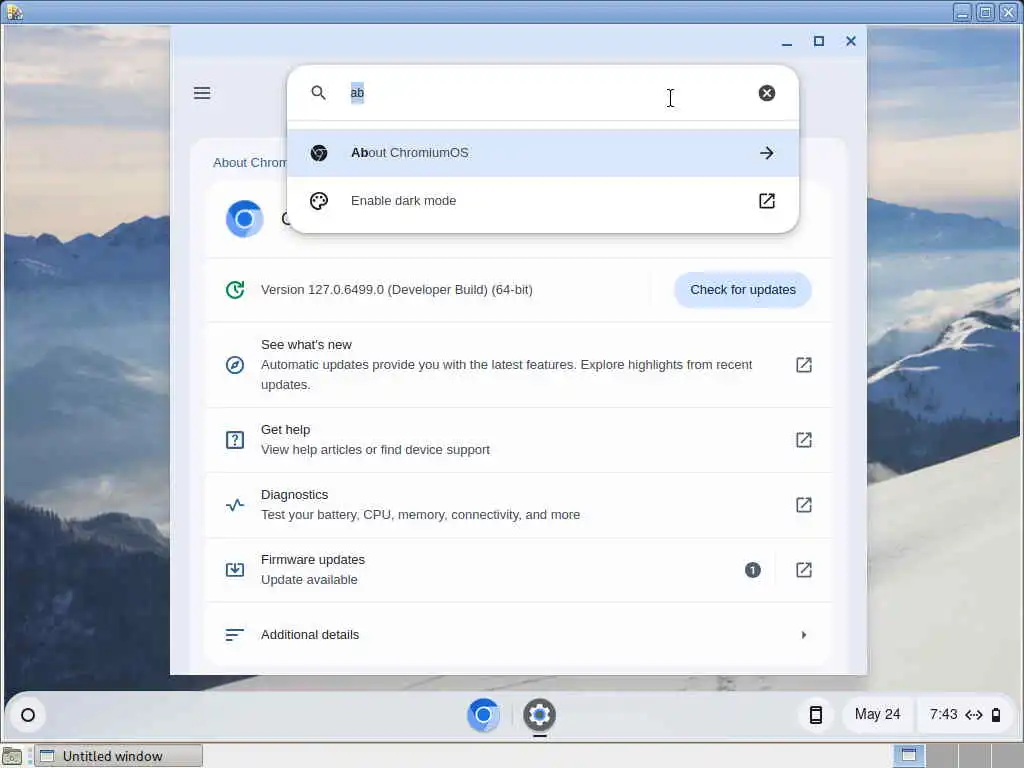
Task: Click the search magnifier icon
Action: pos(318,93)
